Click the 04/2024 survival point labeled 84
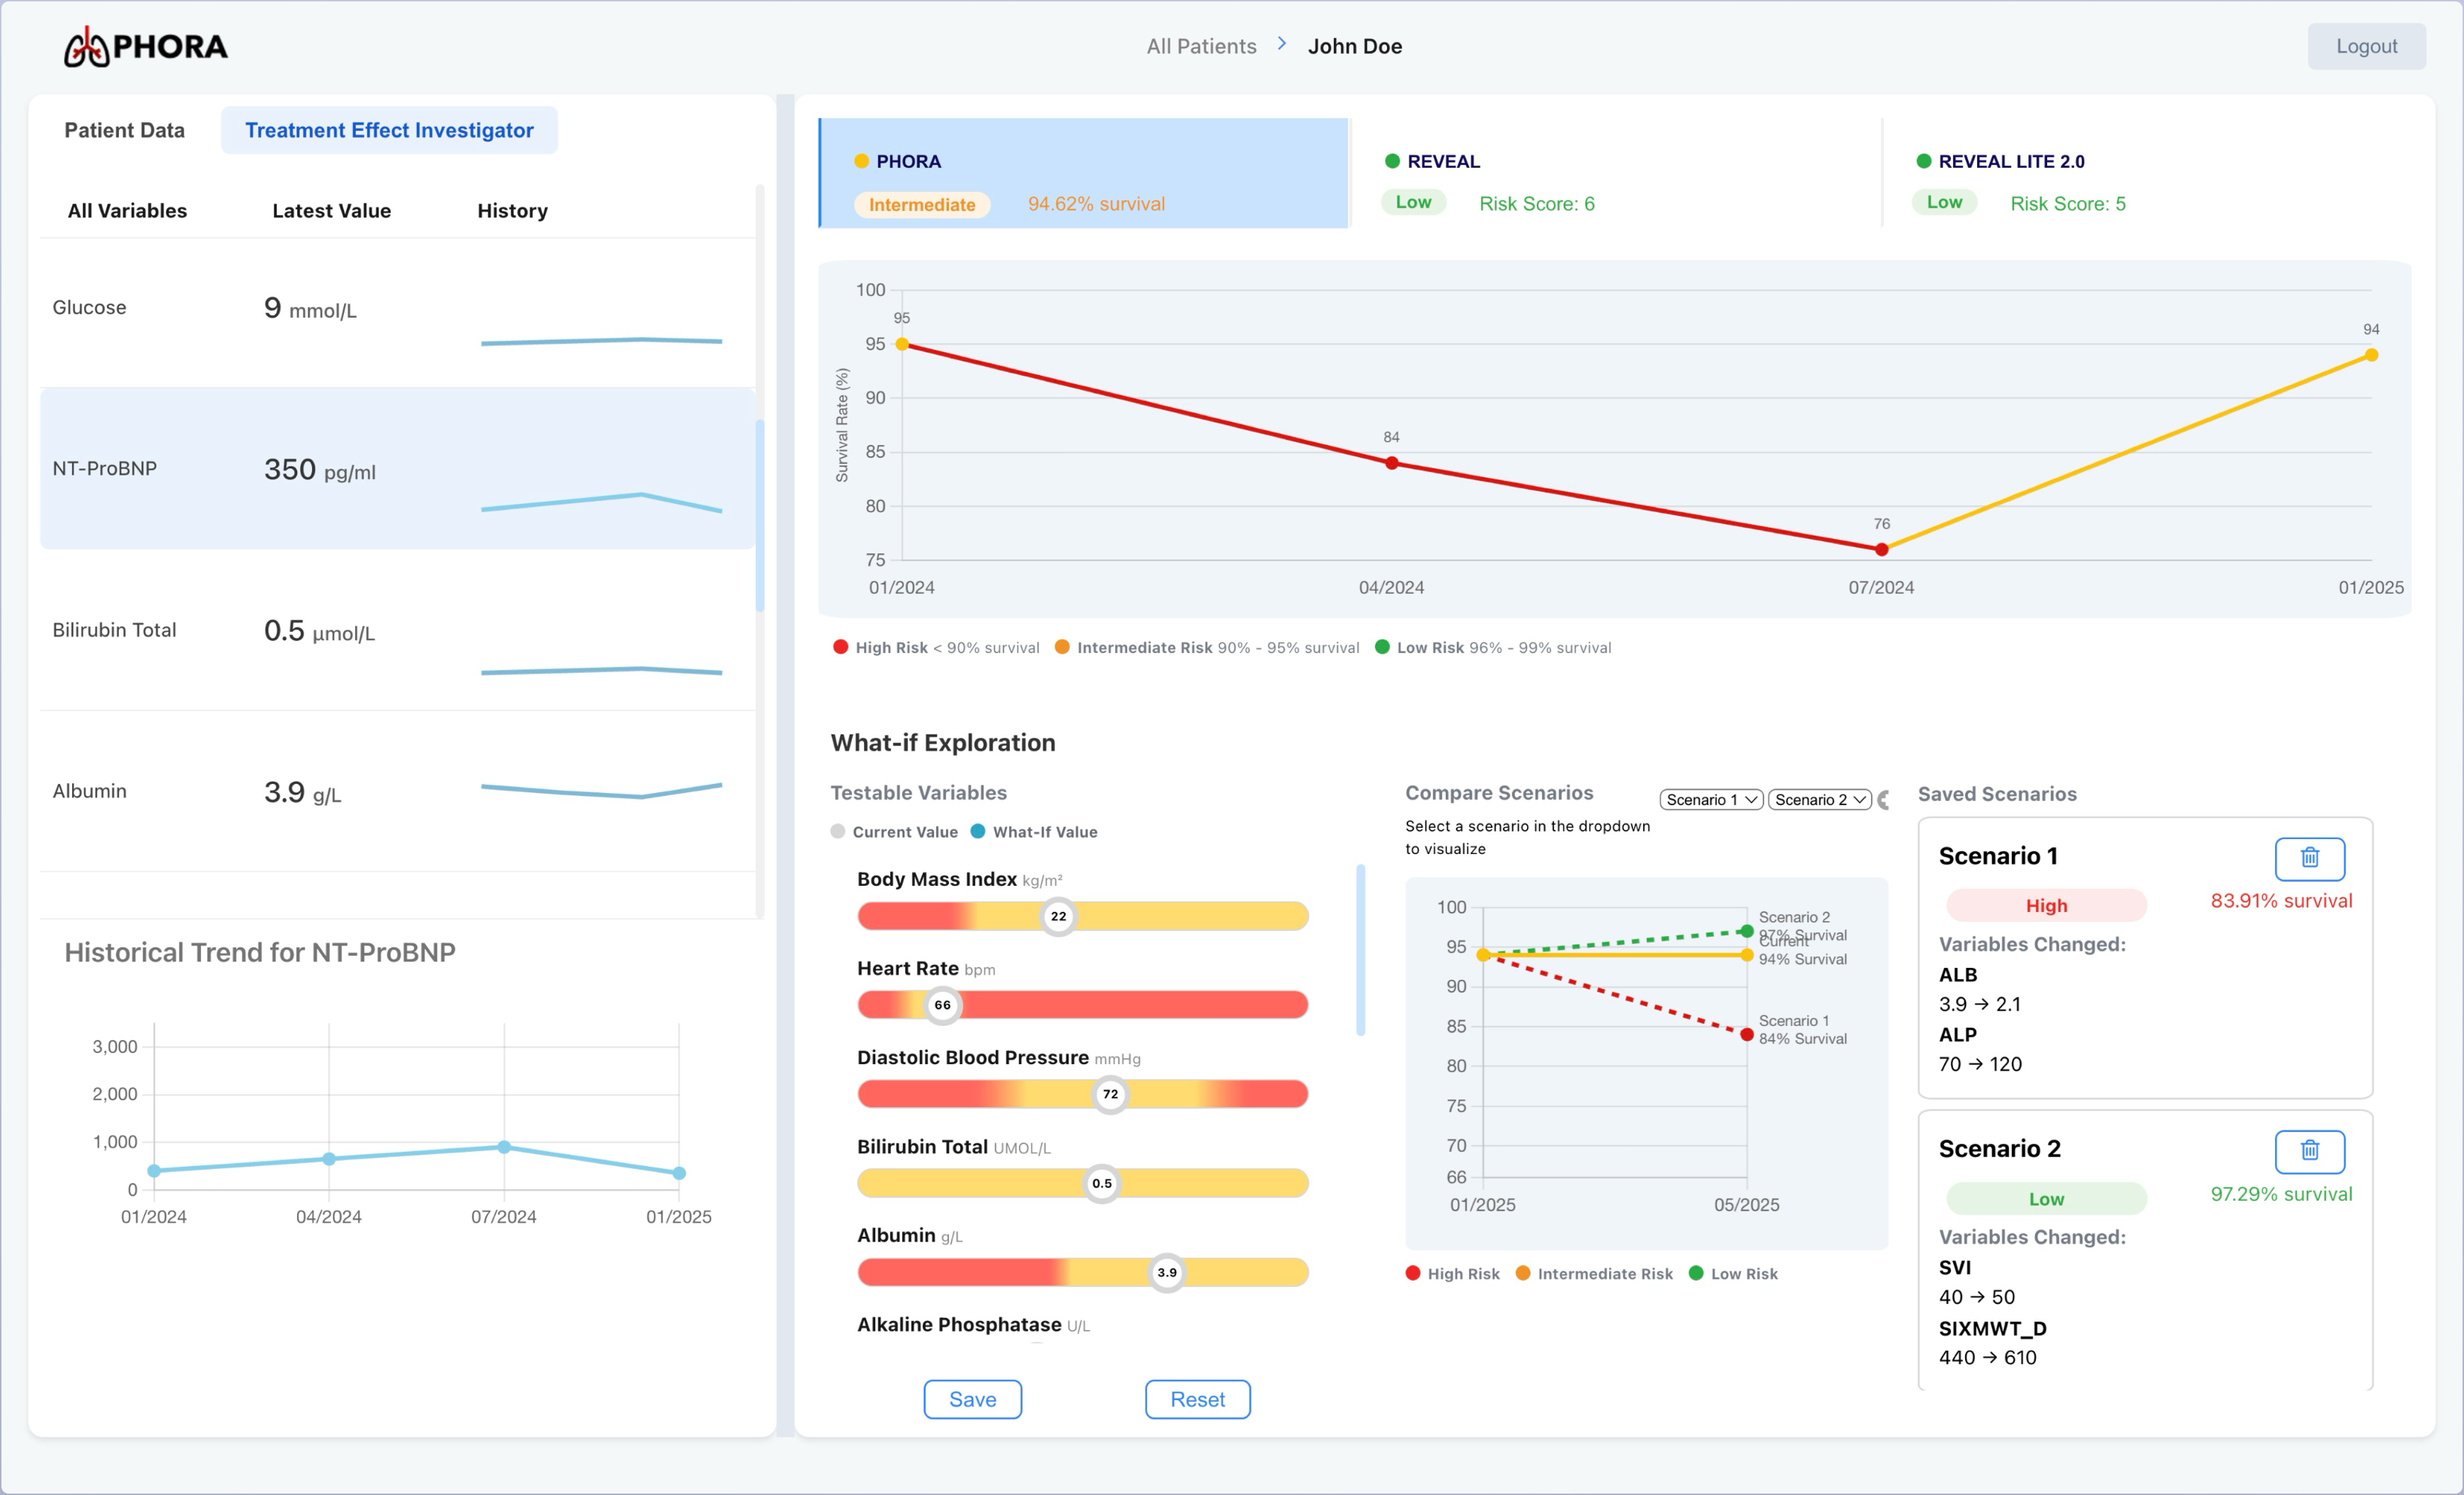This screenshot has height=1495, width=2464. pos(1391,463)
